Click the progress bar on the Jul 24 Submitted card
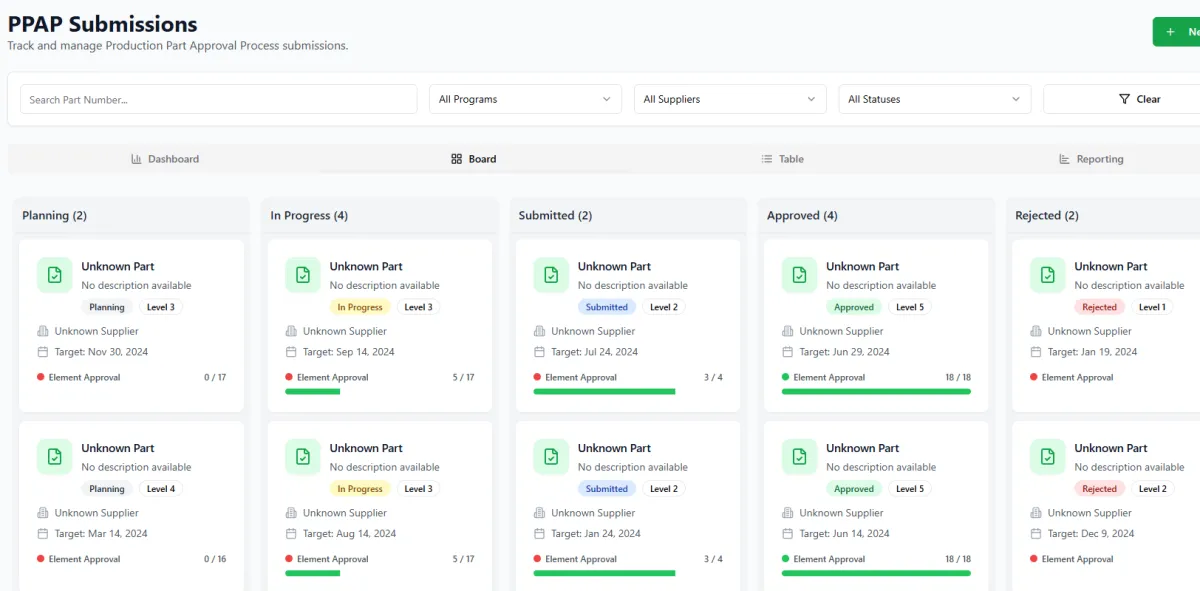The height and width of the screenshot is (591, 1200). pos(604,392)
